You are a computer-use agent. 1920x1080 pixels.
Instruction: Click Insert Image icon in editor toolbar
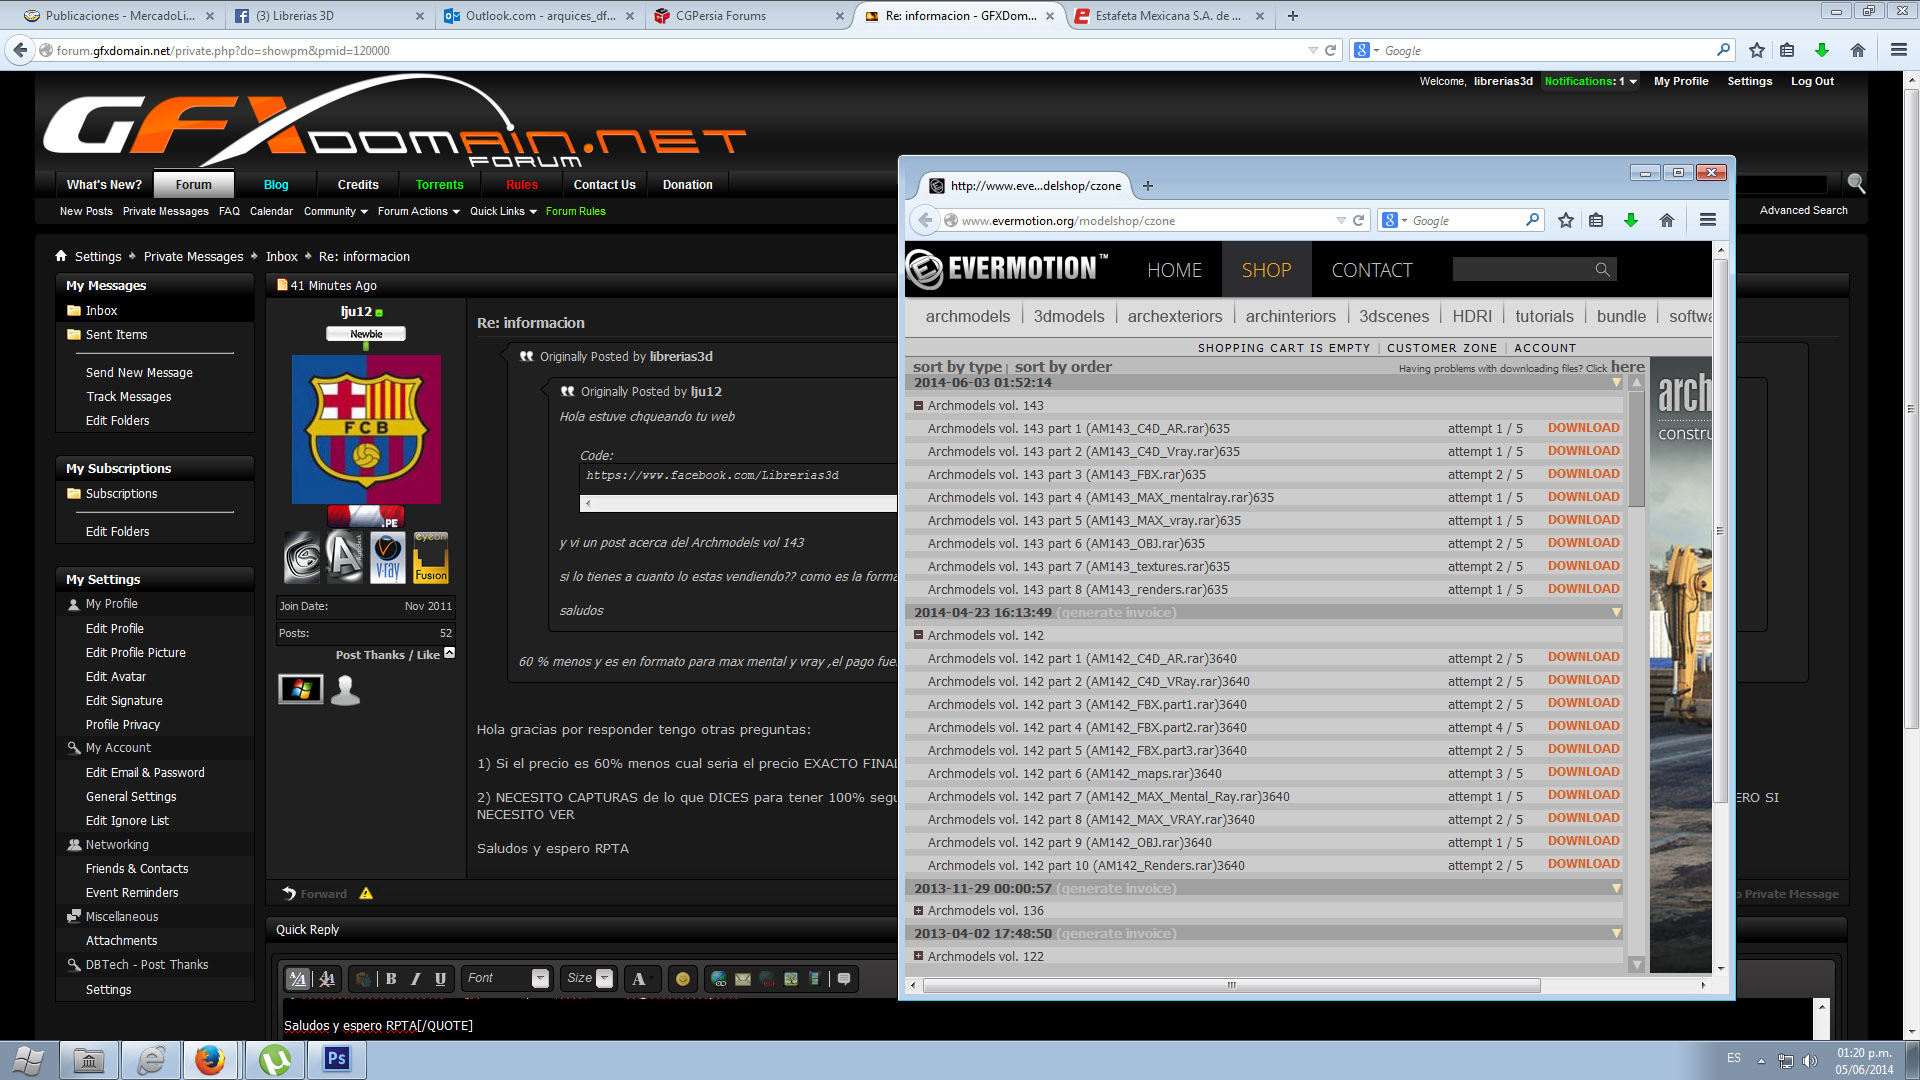790,979
